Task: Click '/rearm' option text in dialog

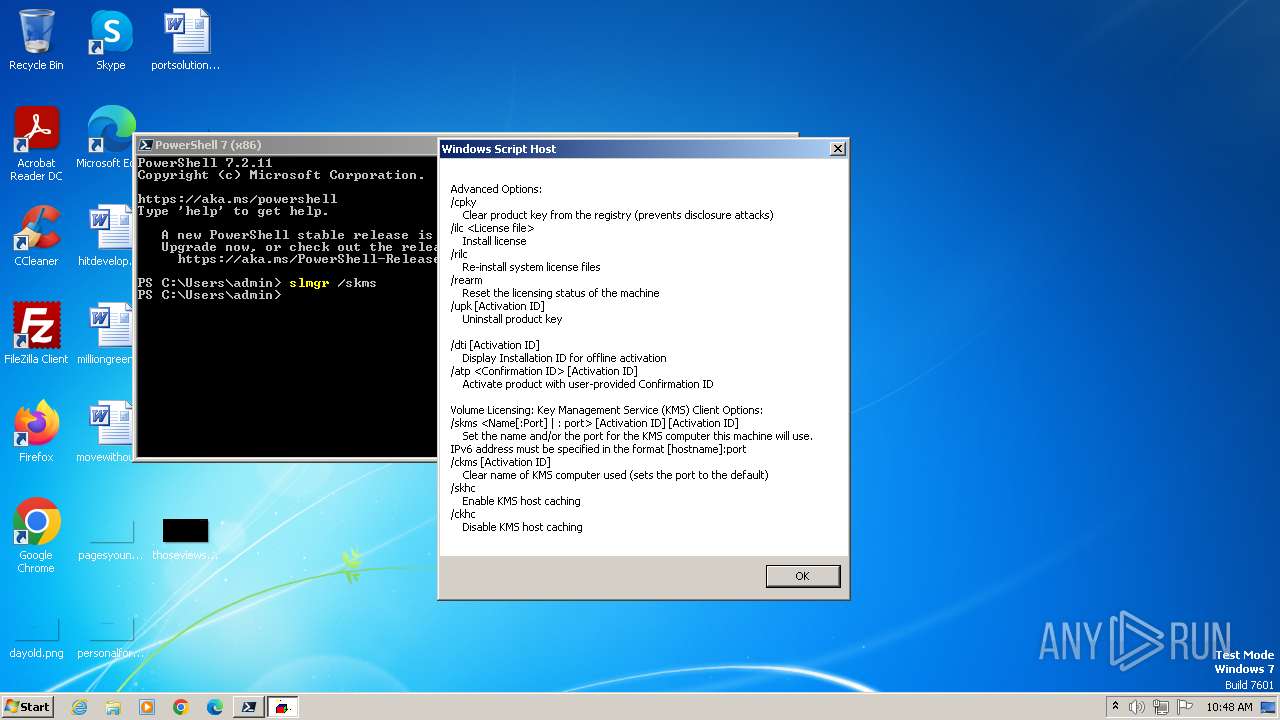Action: pos(466,280)
